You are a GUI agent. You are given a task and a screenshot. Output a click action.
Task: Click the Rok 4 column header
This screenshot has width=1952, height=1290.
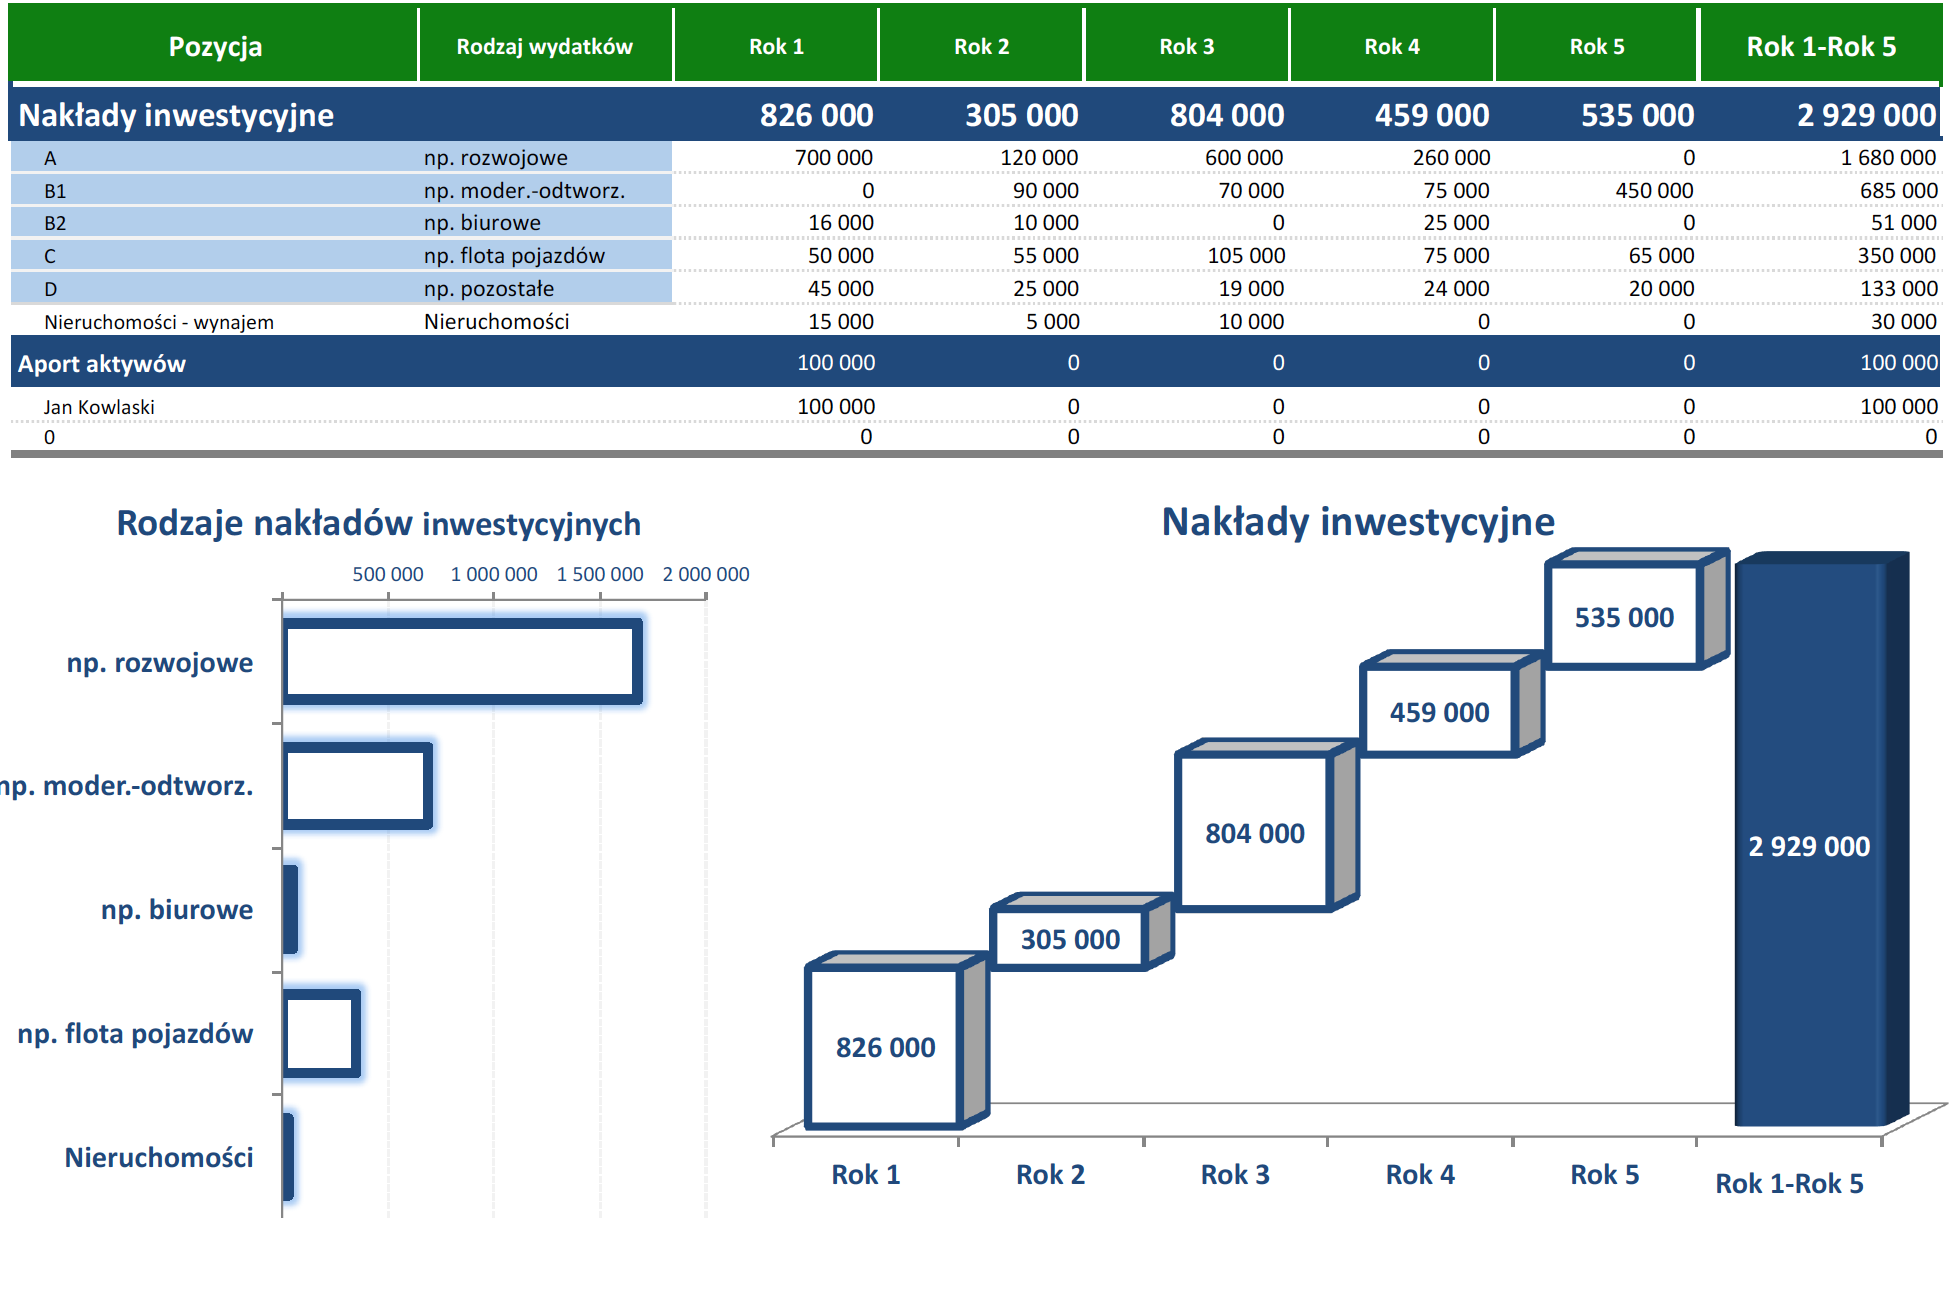pyautogui.click(x=1391, y=46)
